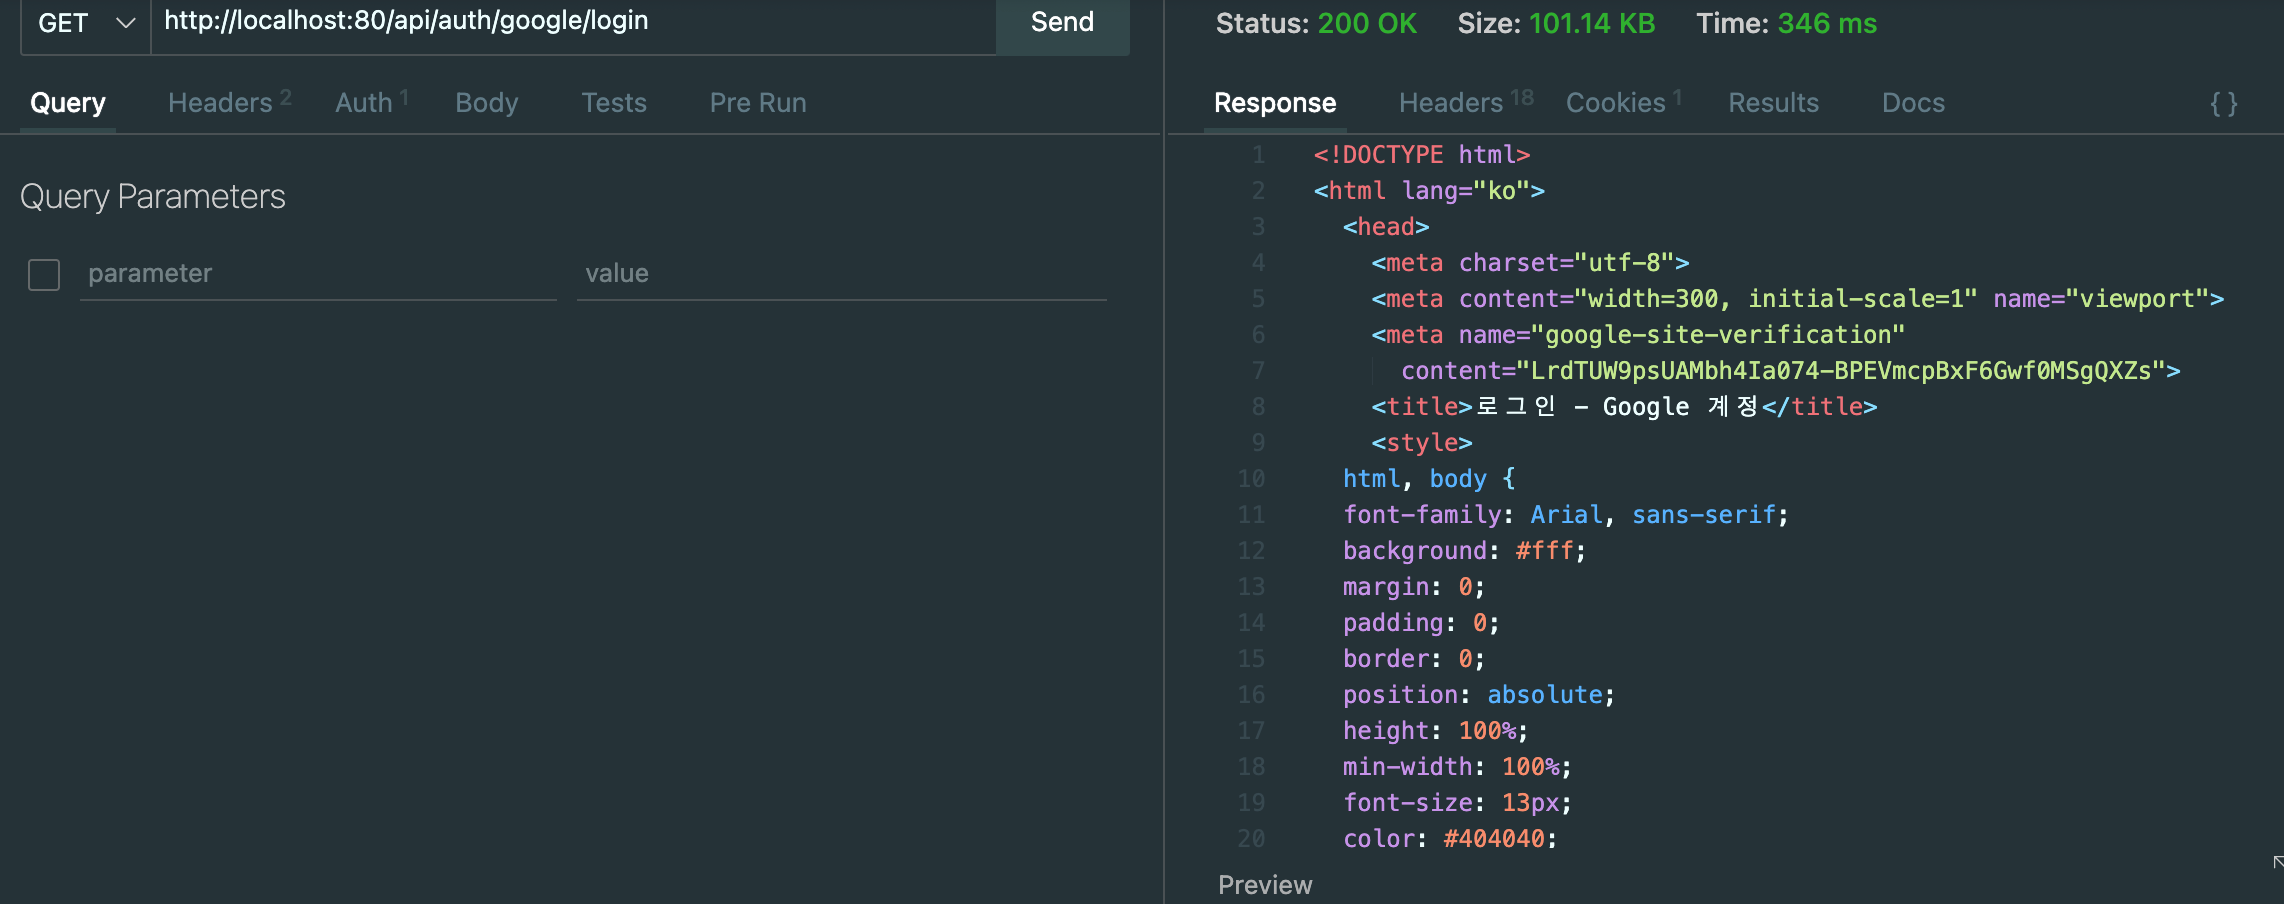Click the '<!DOCTYPE html>' response line

point(1422,155)
